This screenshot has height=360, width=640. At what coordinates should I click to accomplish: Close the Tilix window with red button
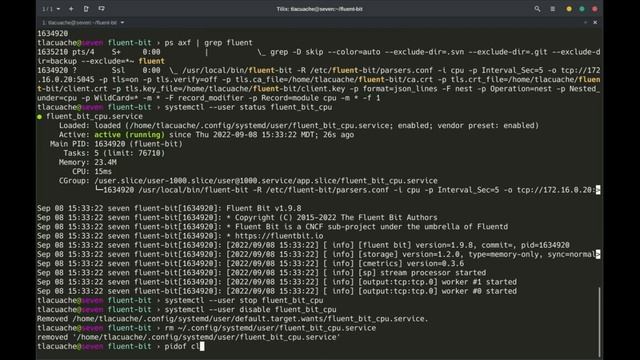point(595,9)
